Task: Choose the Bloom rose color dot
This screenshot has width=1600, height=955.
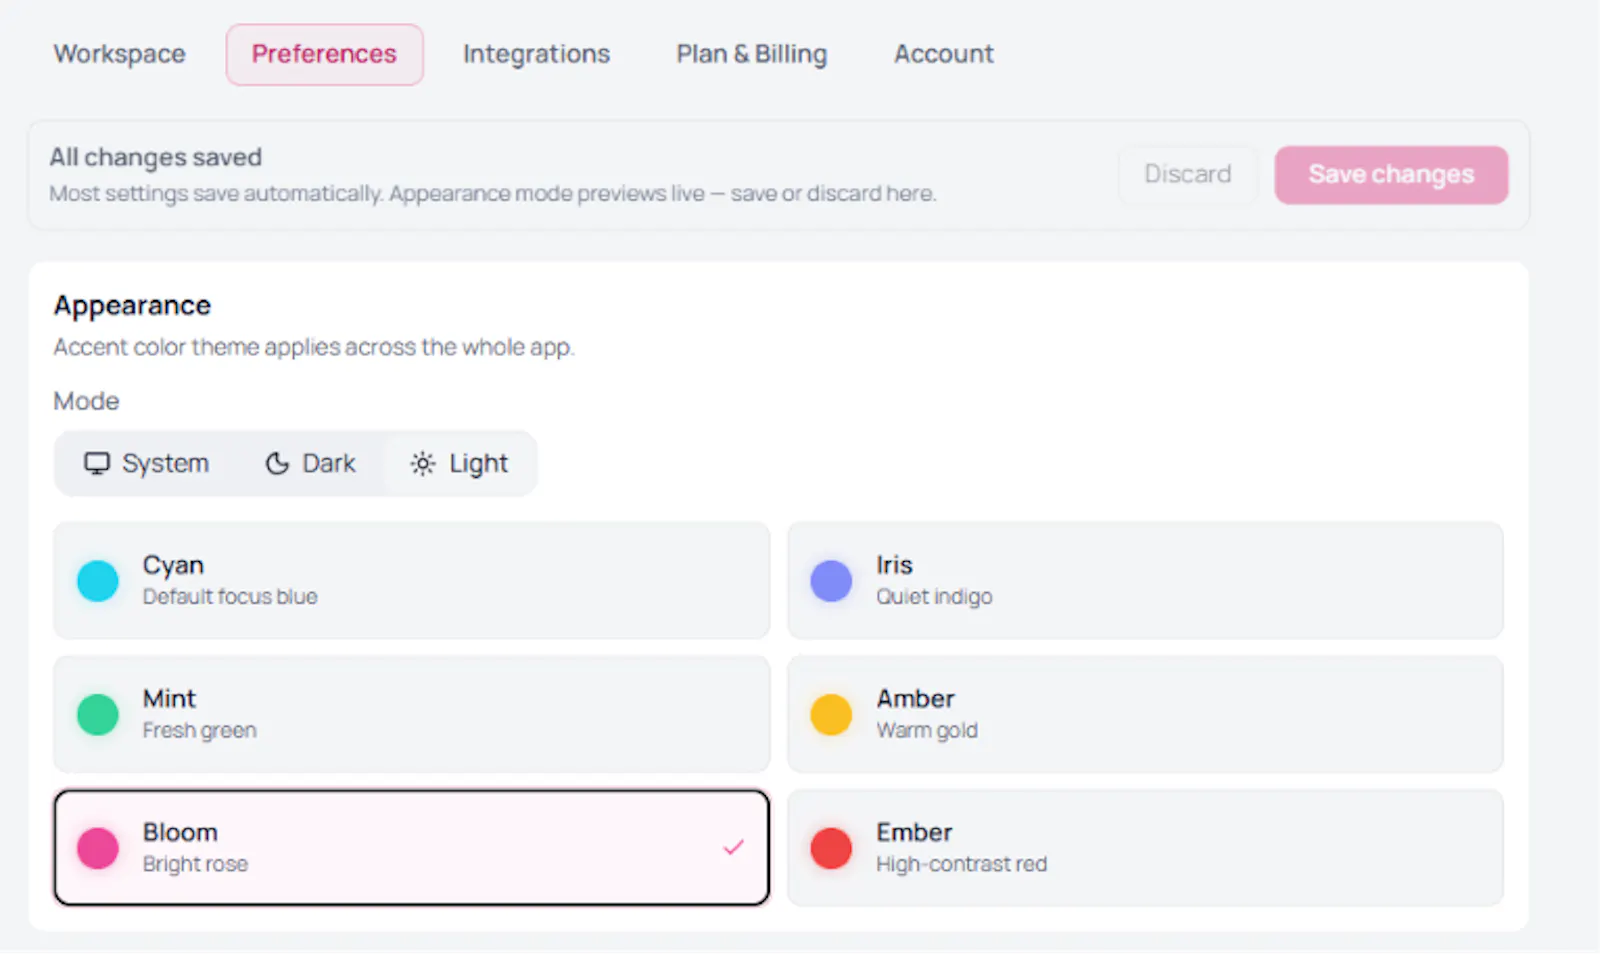Action: click(98, 848)
